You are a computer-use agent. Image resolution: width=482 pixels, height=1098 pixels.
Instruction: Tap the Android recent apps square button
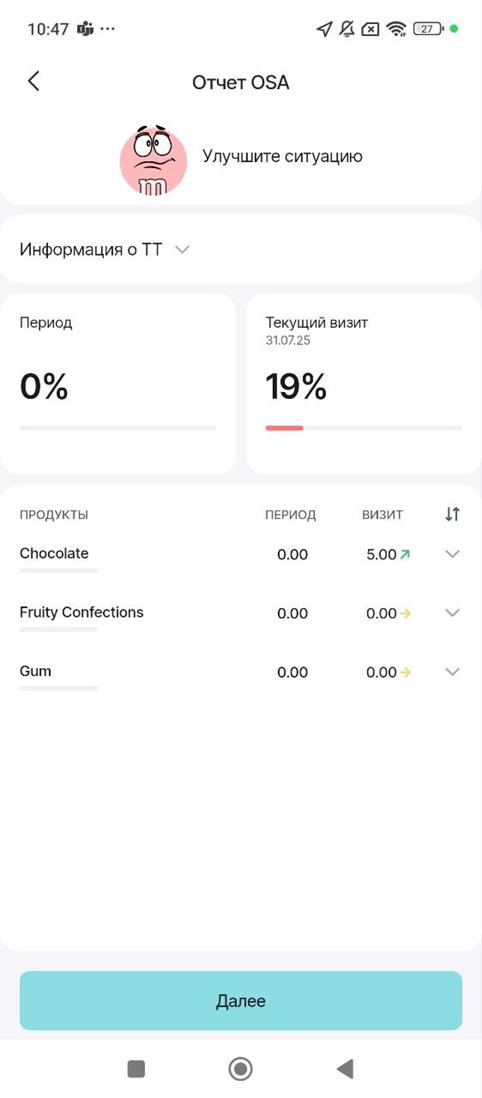(136, 1069)
